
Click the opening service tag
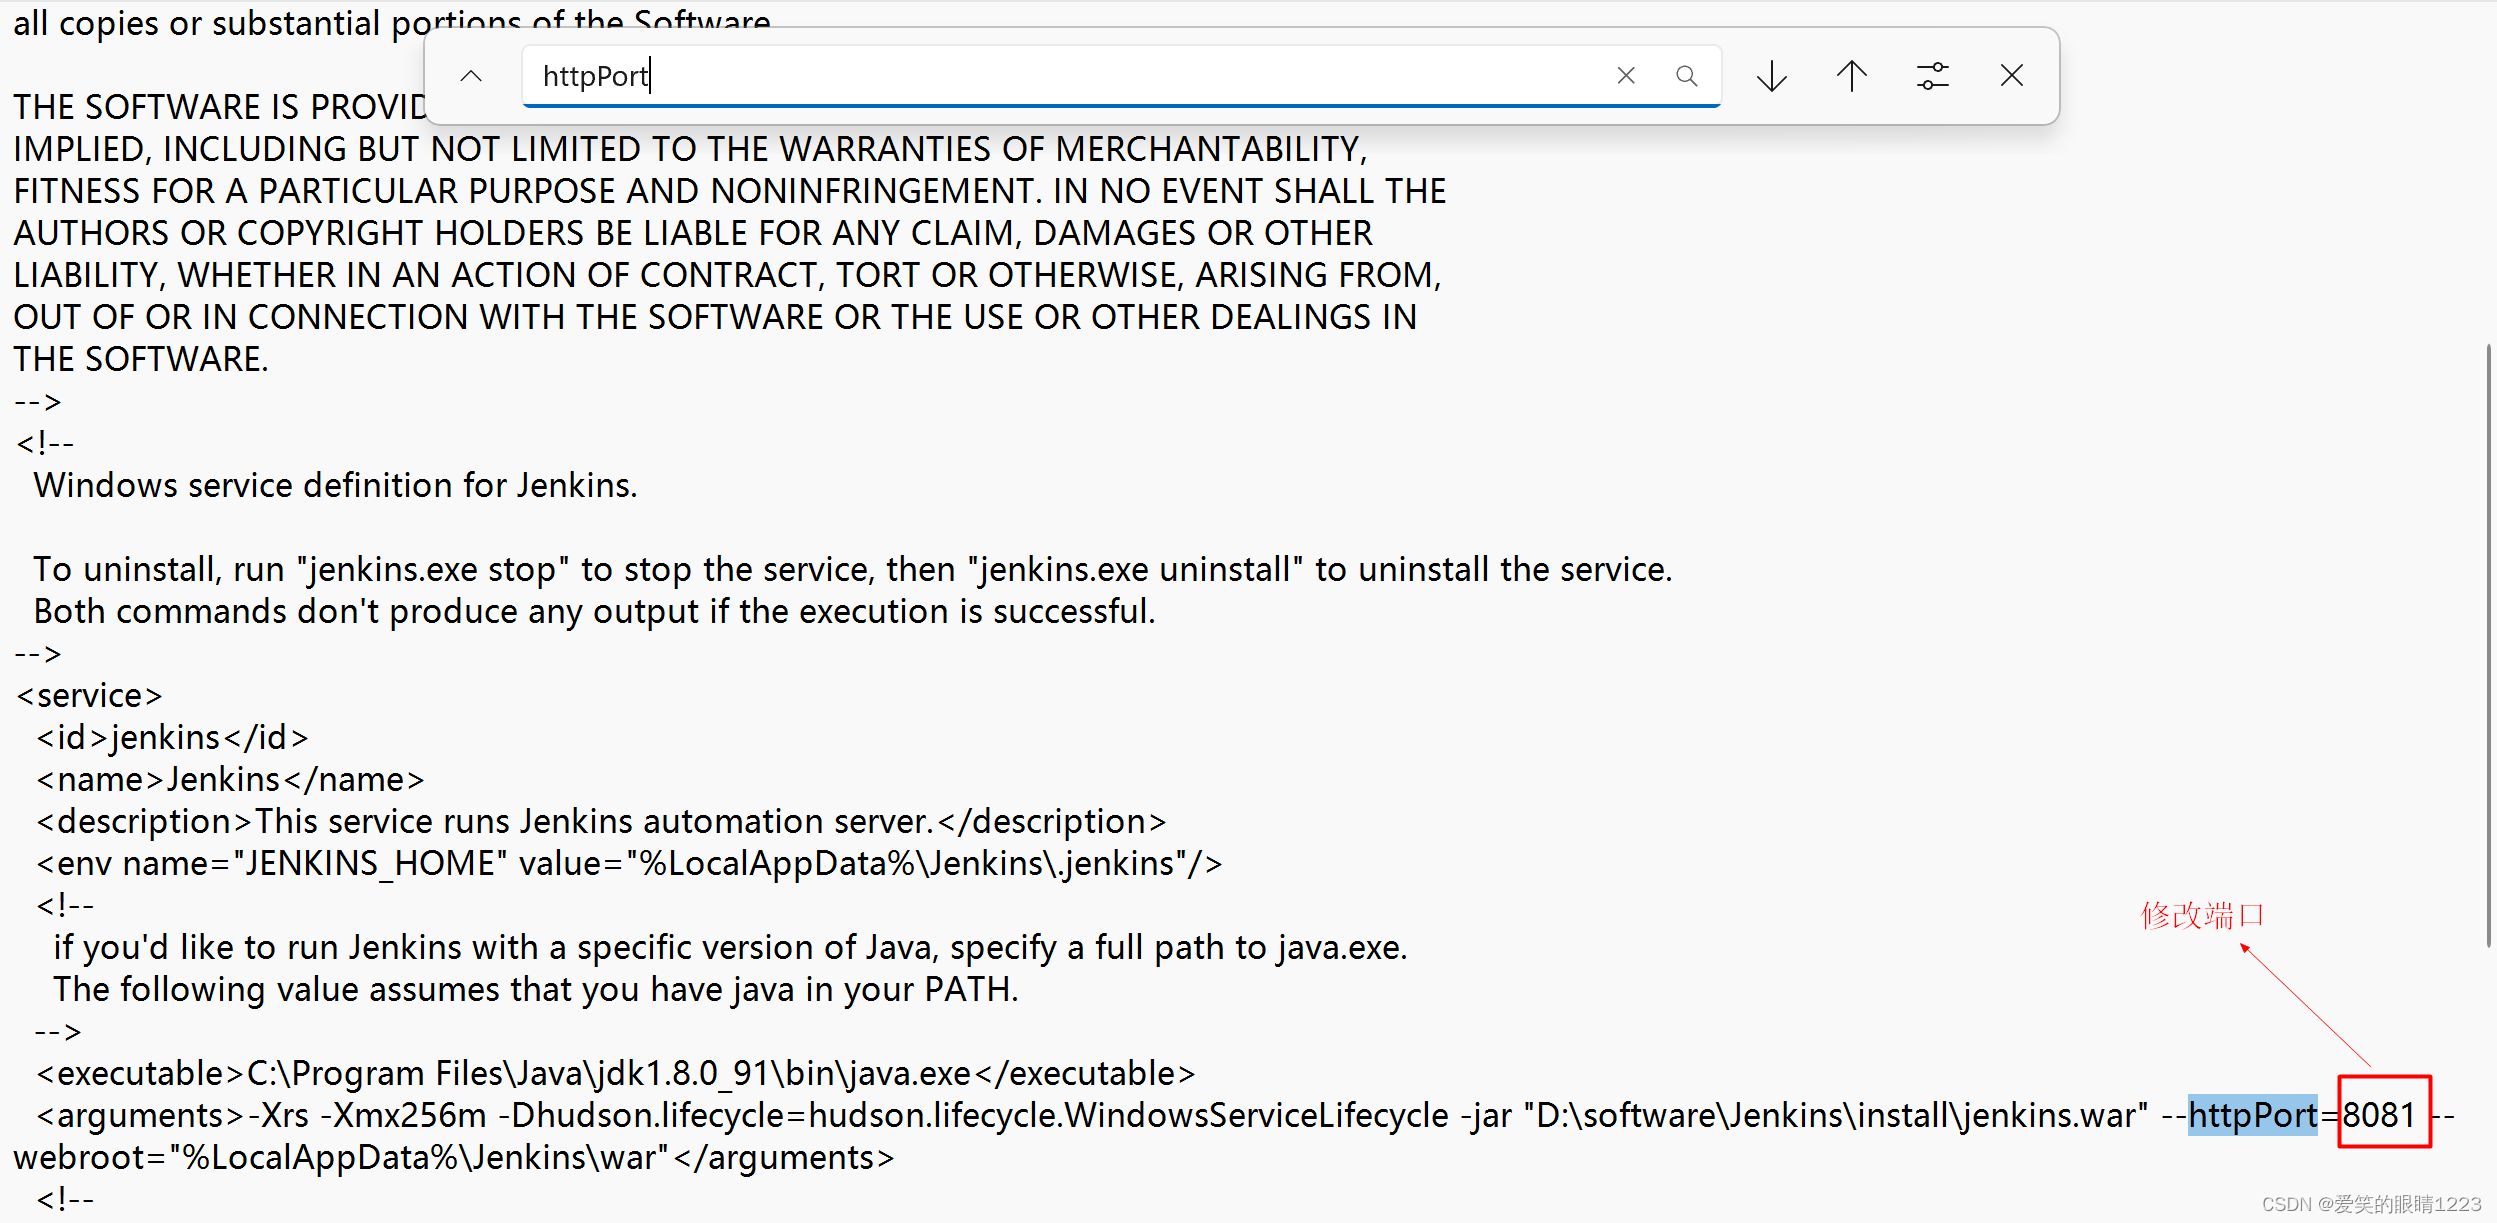pyautogui.click(x=89, y=695)
